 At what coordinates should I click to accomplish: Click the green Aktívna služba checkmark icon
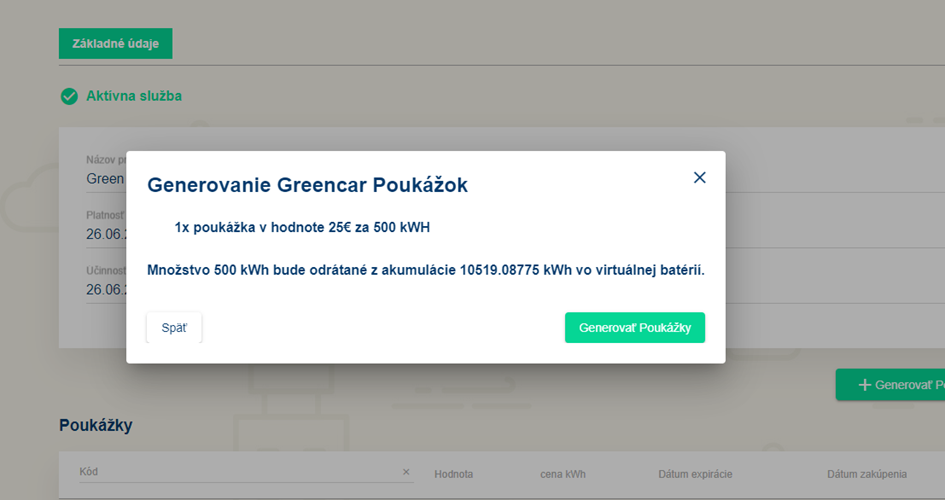[69, 96]
